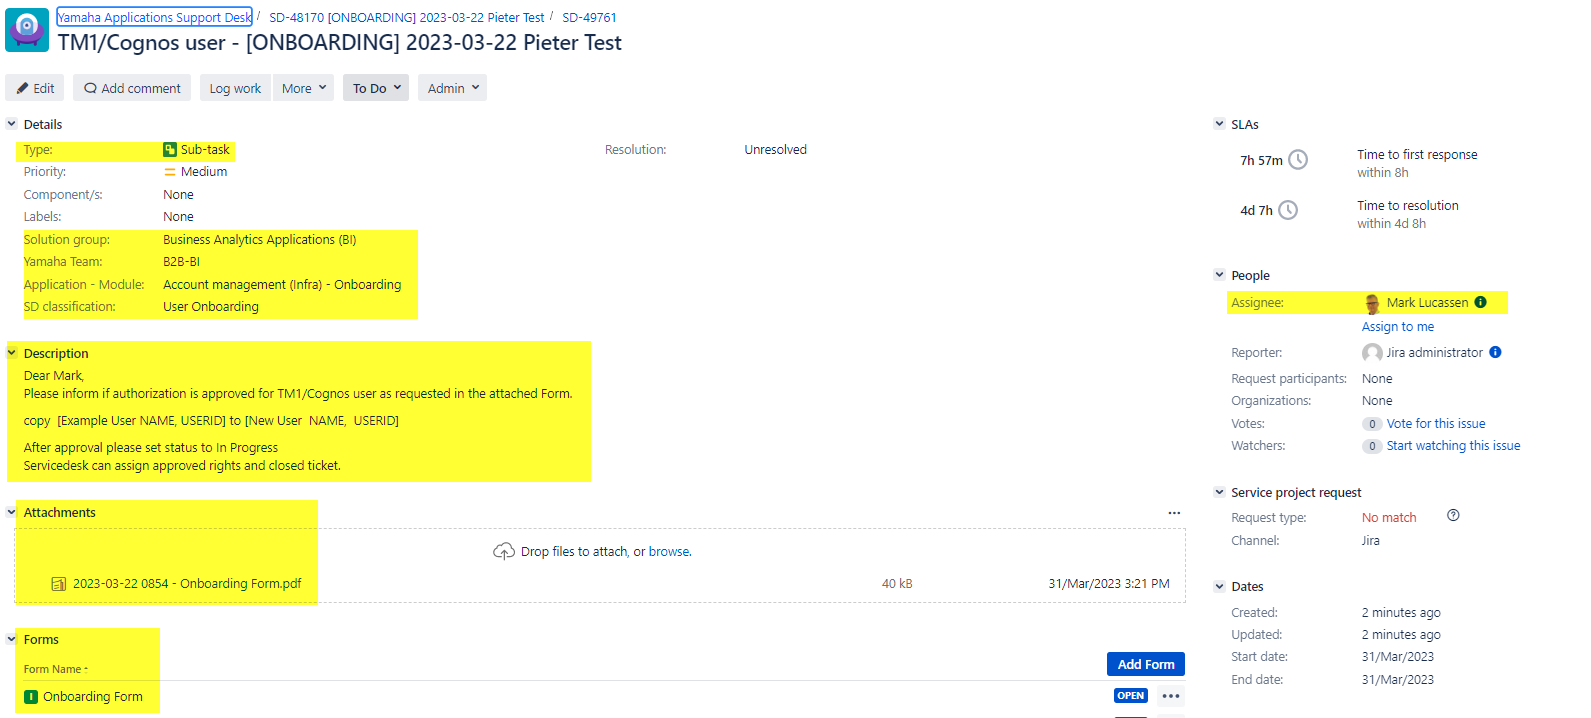Click Start watching this issue link
This screenshot has height=718, width=1591.
1453,446
